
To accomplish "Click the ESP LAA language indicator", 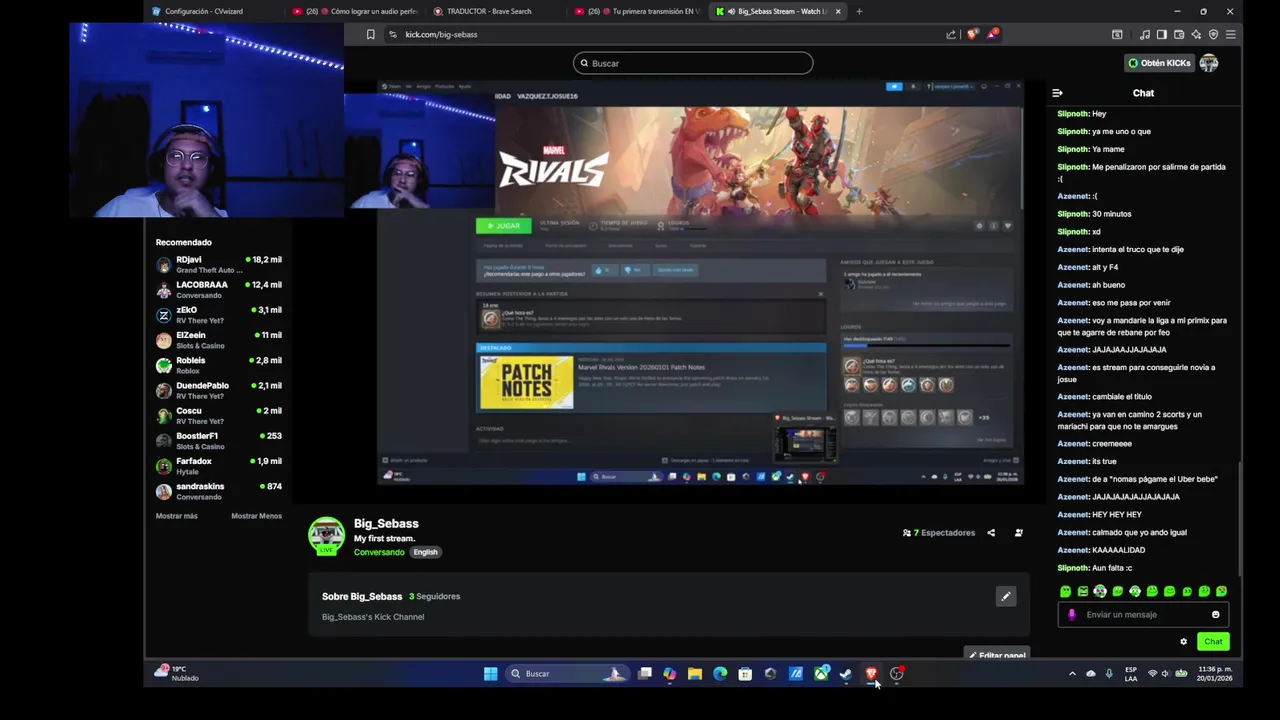I will click(x=1131, y=674).
